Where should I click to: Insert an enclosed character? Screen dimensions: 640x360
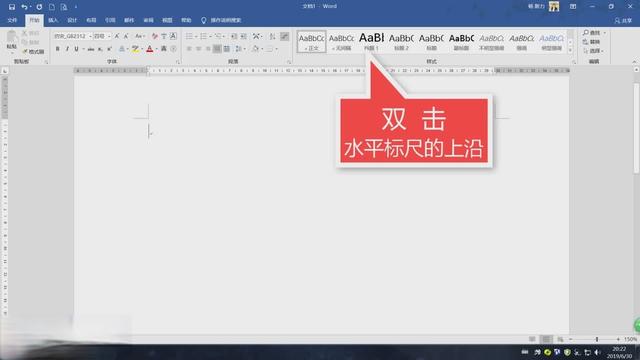coord(173,49)
